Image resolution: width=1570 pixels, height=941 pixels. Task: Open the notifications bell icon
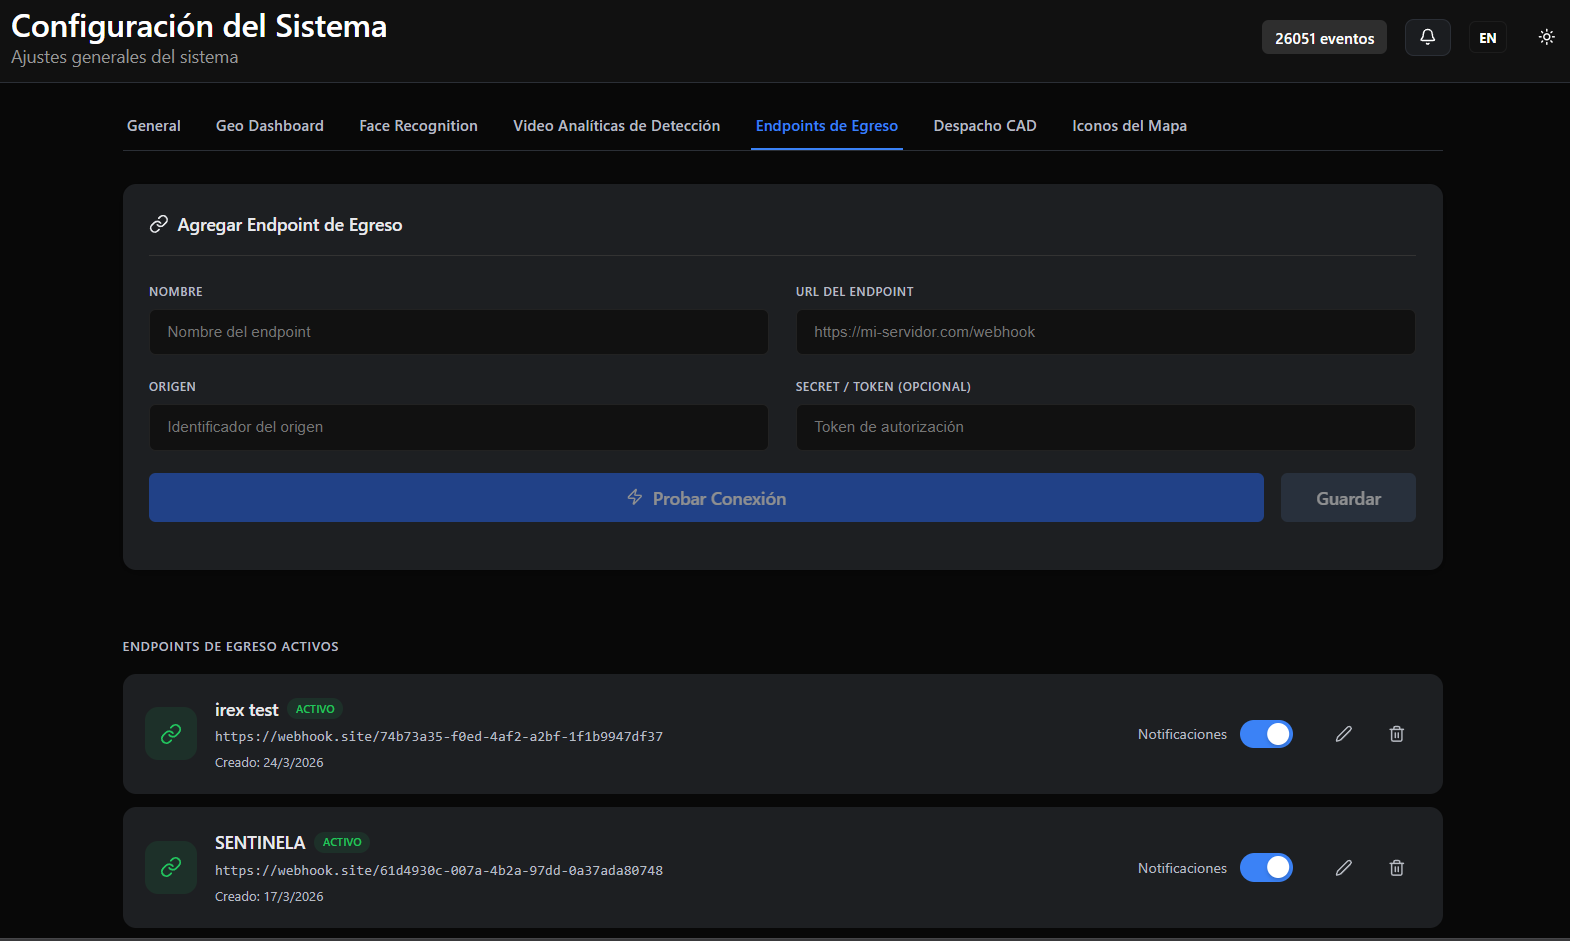click(x=1427, y=38)
